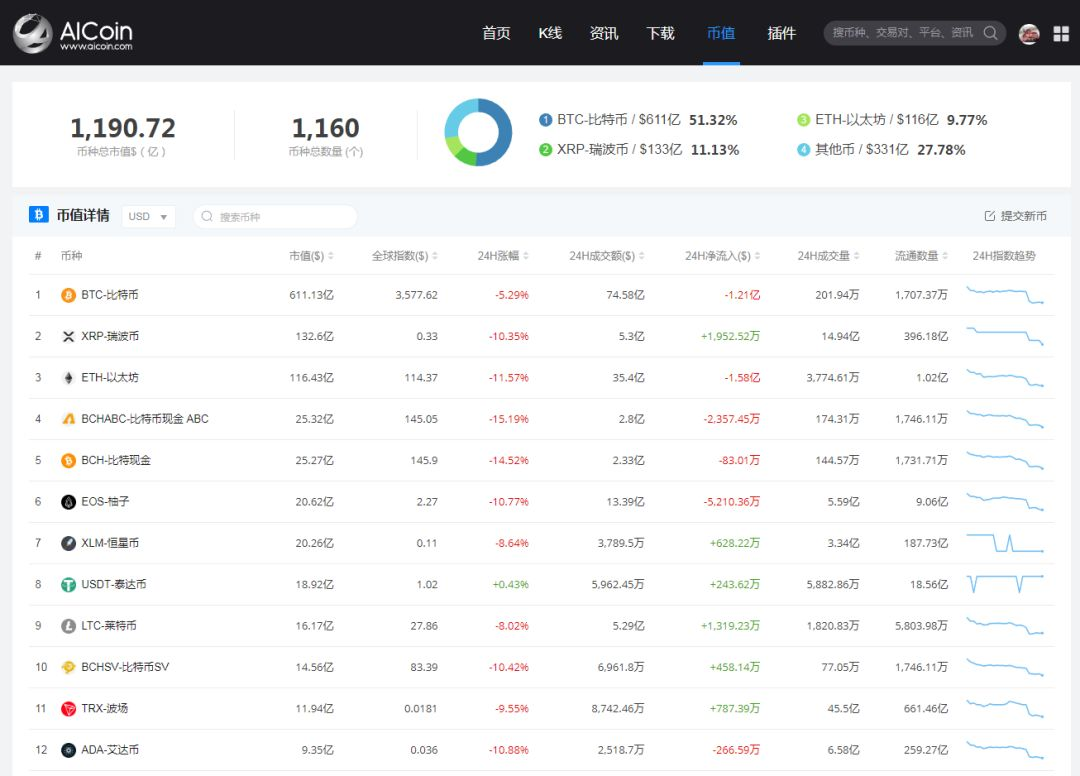This screenshot has width=1080, height=776.
Task: Click the 搜索币种 search field
Action: (x=276, y=216)
